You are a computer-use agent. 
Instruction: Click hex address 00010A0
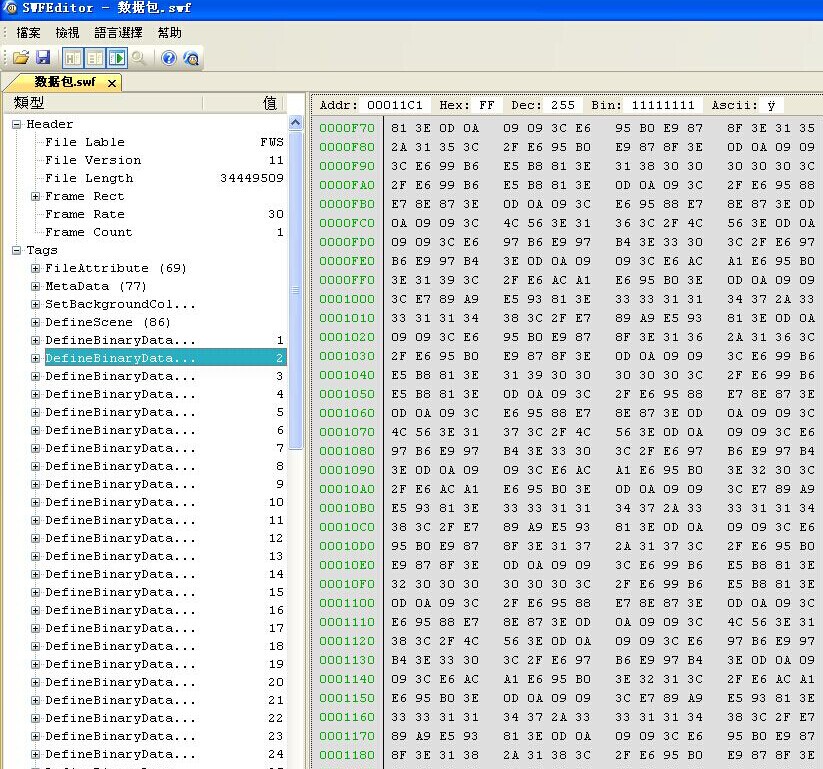347,489
